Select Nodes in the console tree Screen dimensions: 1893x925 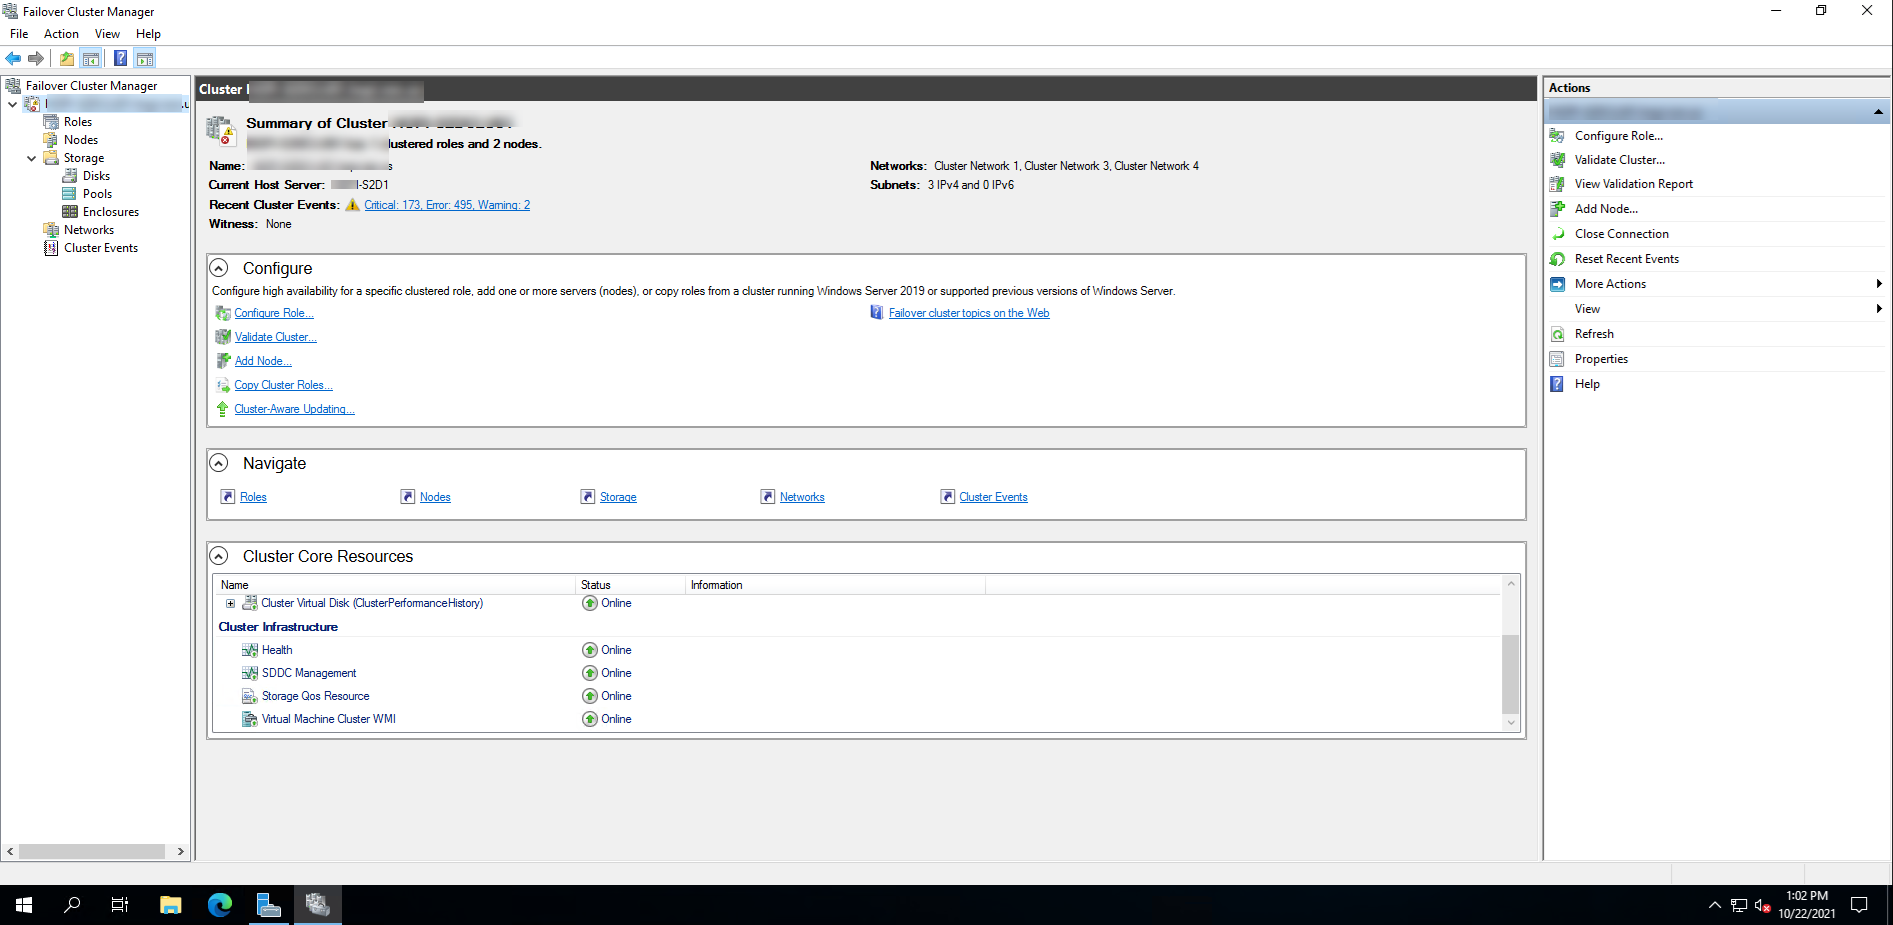click(81, 140)
